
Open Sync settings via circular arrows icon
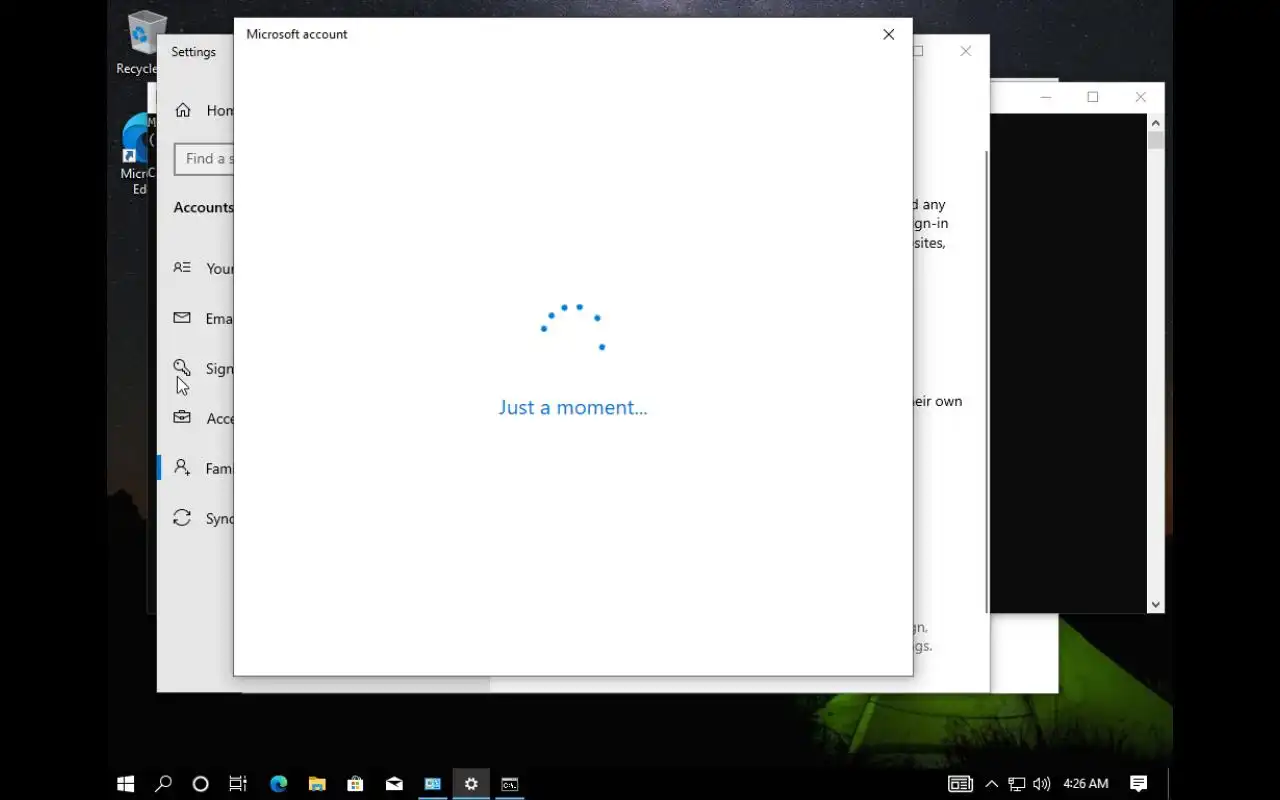coord(182,518)
